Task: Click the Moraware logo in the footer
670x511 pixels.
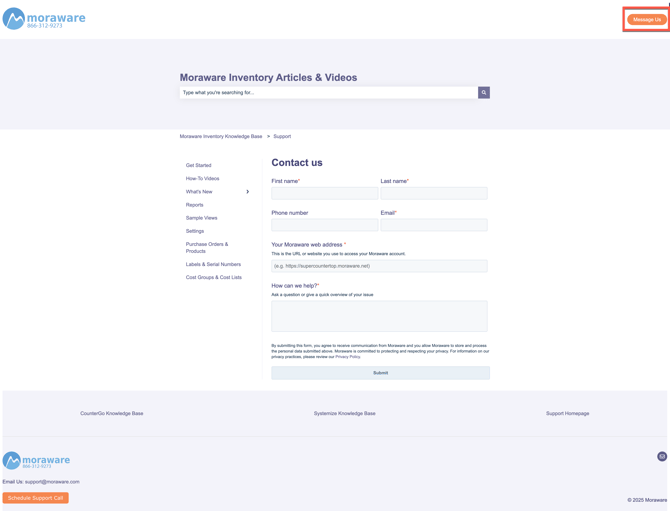Action: pyautogui.click(x=36, y=461)
